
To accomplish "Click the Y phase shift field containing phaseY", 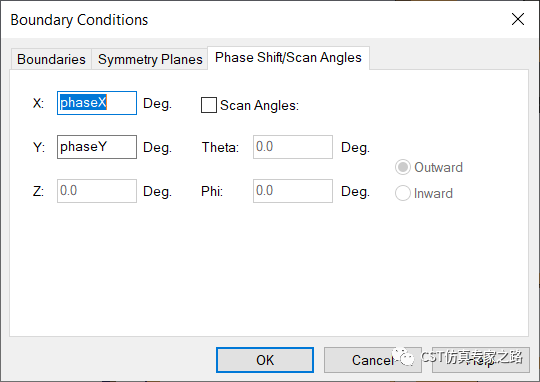I will tap(97, 147).
